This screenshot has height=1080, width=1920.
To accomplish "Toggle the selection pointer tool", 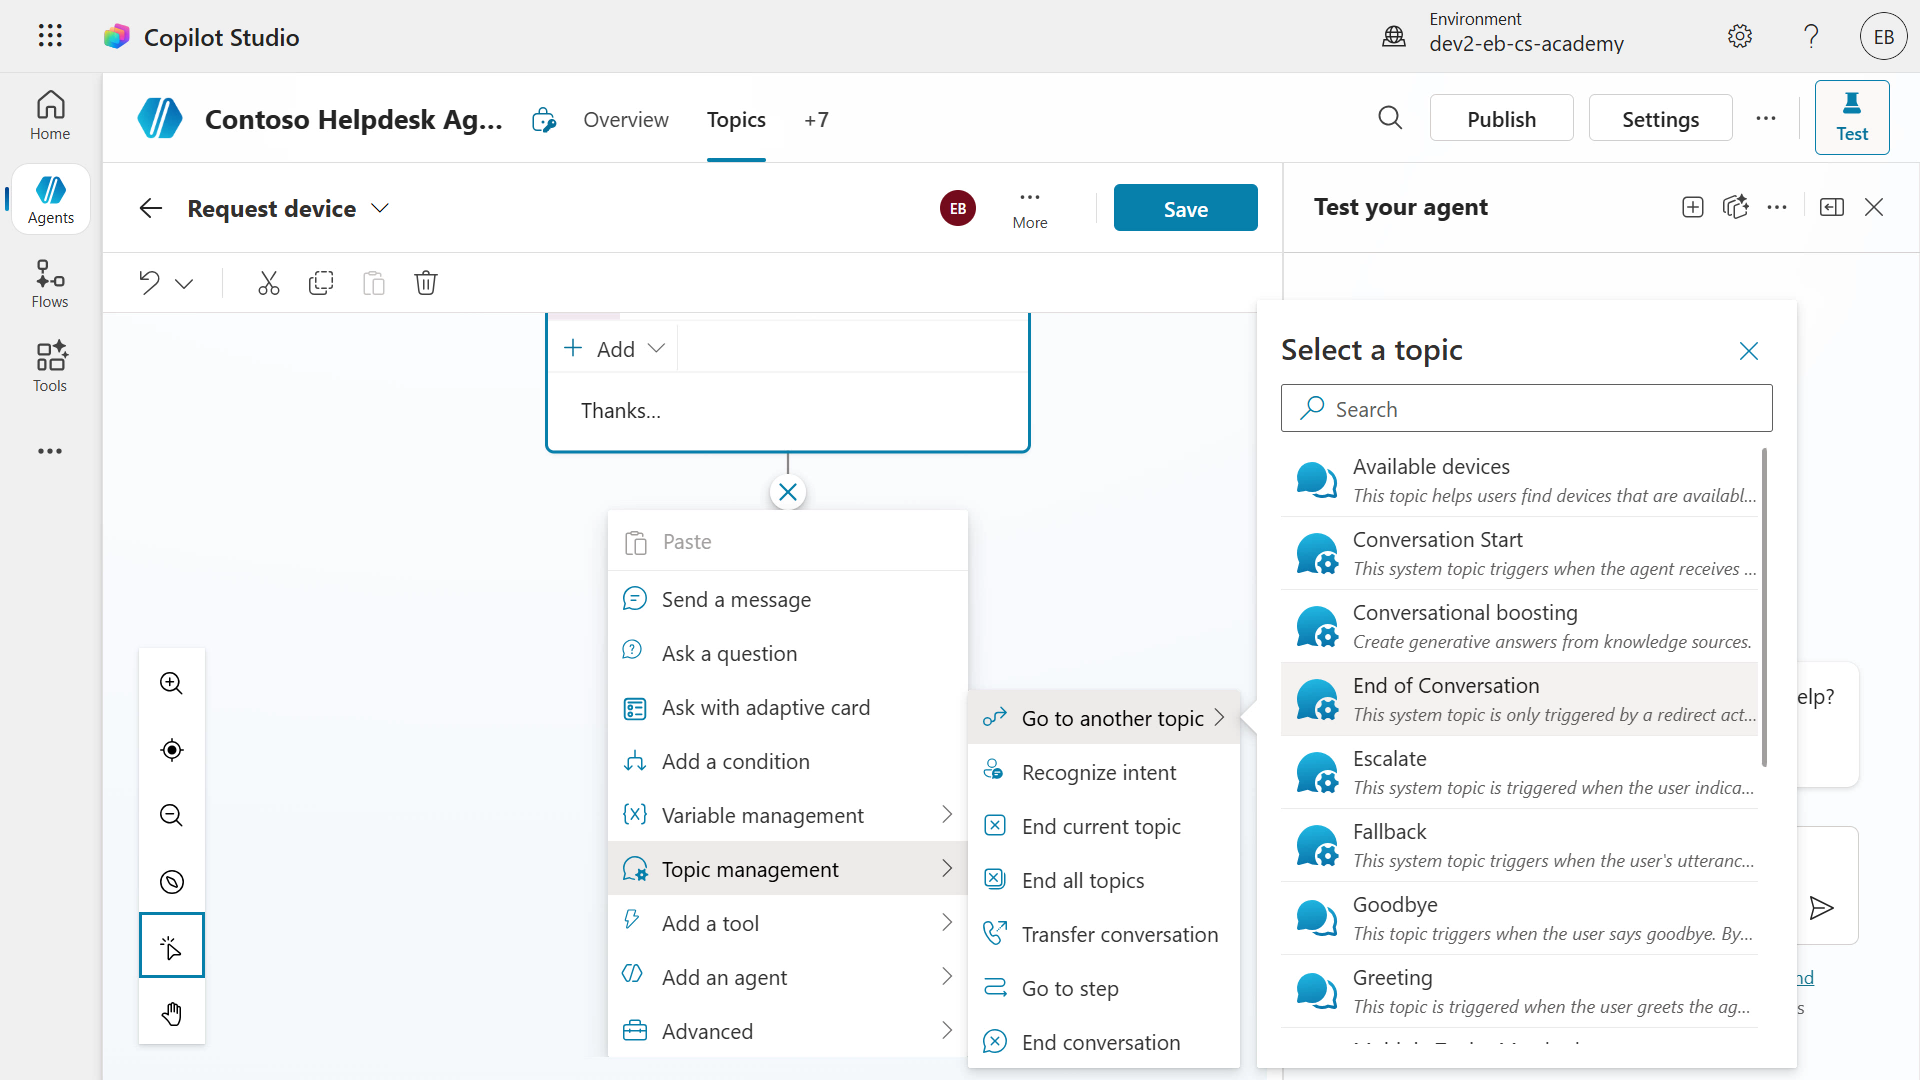I will (x=171, y=945).
